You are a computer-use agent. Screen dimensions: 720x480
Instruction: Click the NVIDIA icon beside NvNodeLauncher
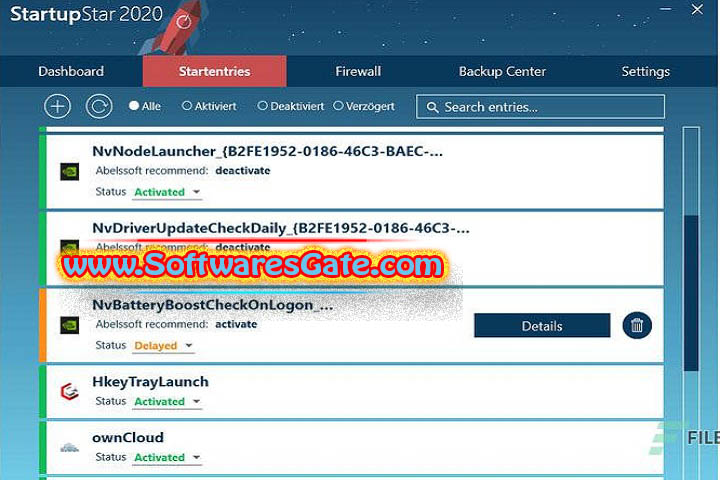click(x=70, y=172)
